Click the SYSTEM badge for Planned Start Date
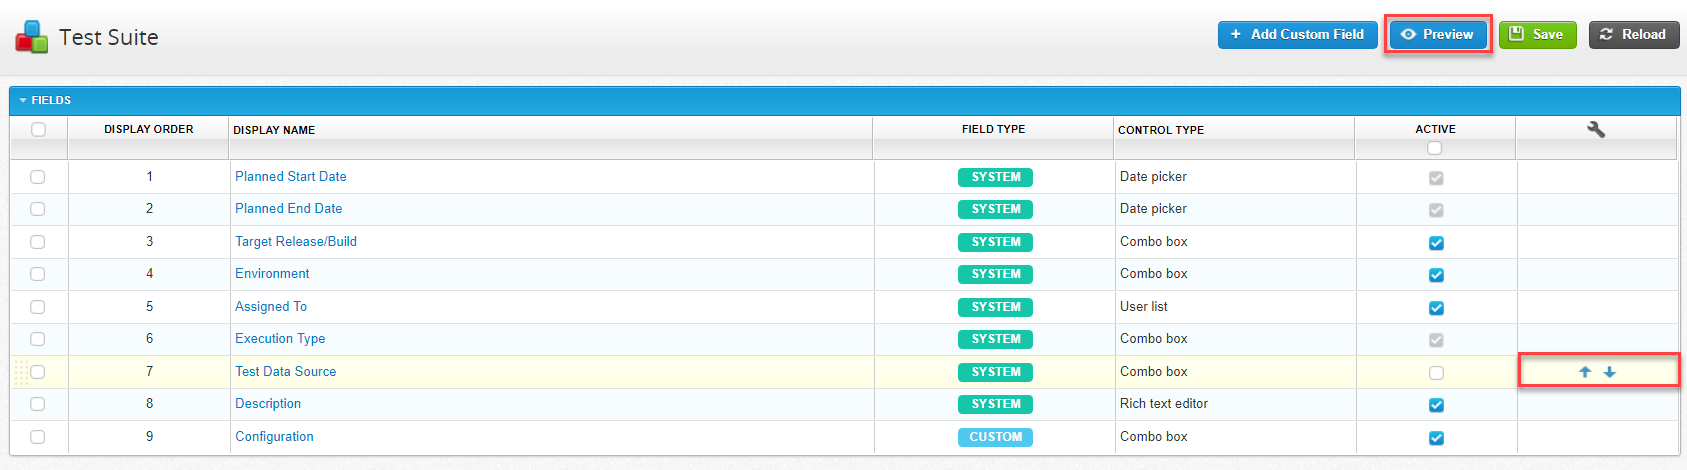The height and width of the screenshot is (470, 1687). (995, 177)
